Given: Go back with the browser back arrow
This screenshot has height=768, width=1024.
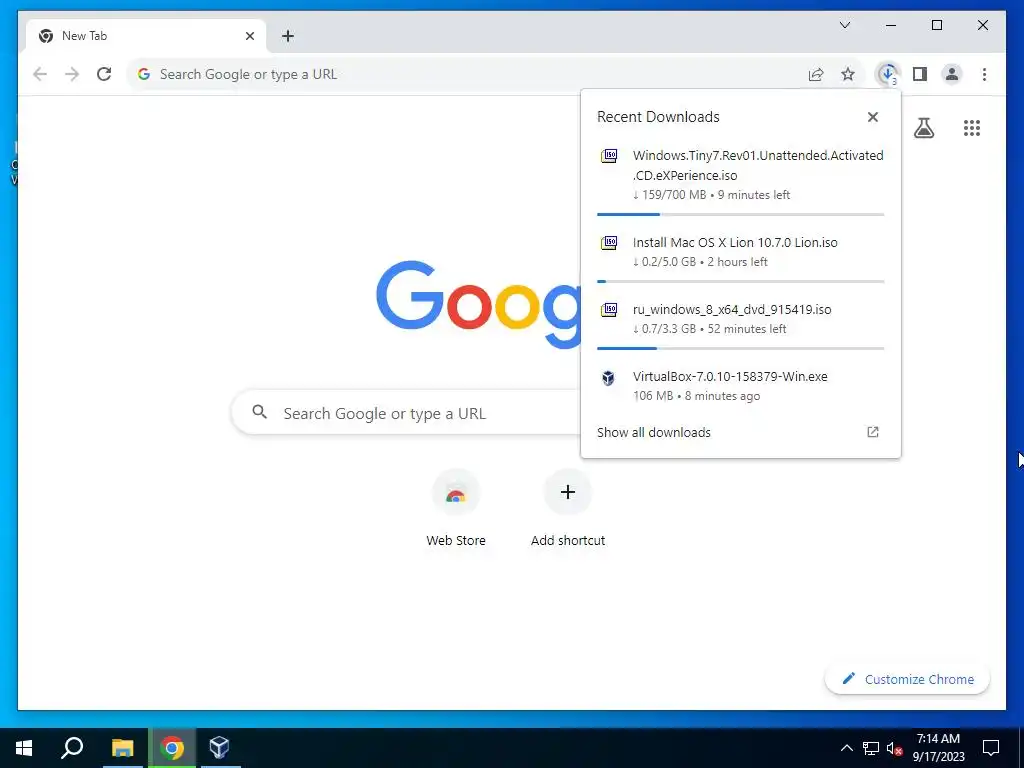Looking at the screenshot, I should point(40,74).
